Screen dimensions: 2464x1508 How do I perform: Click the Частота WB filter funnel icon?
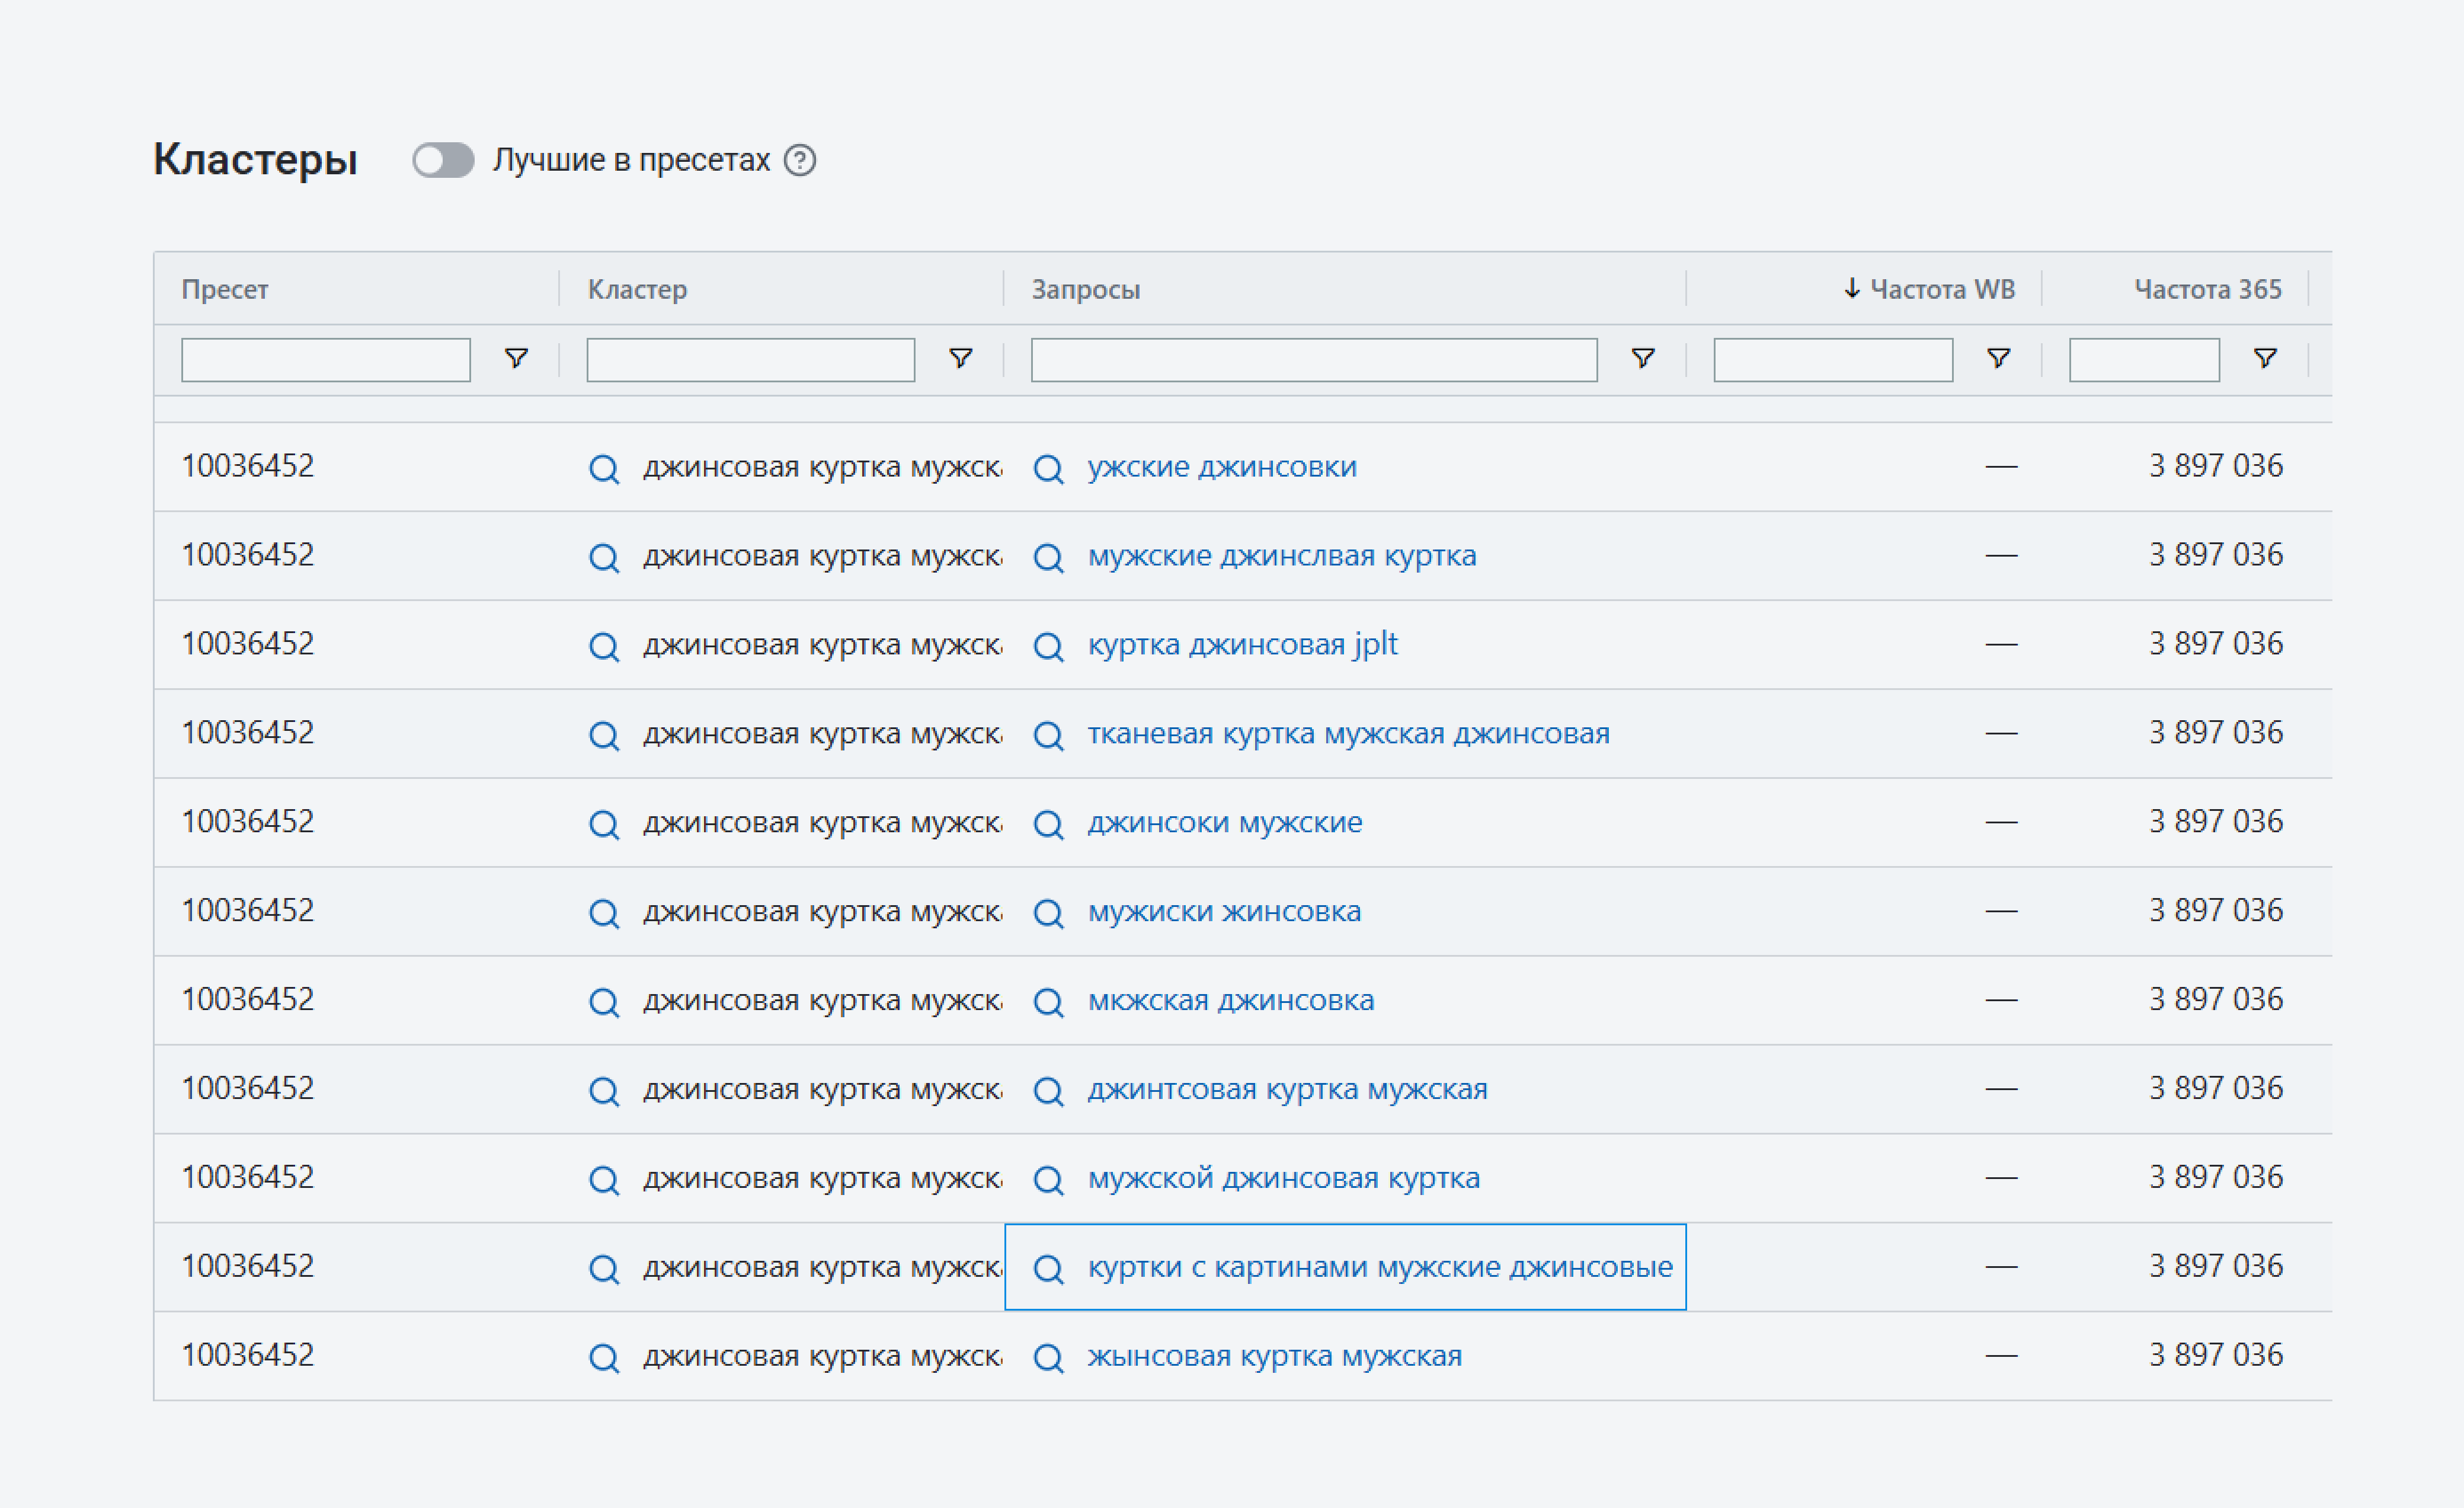(1998, 358)
